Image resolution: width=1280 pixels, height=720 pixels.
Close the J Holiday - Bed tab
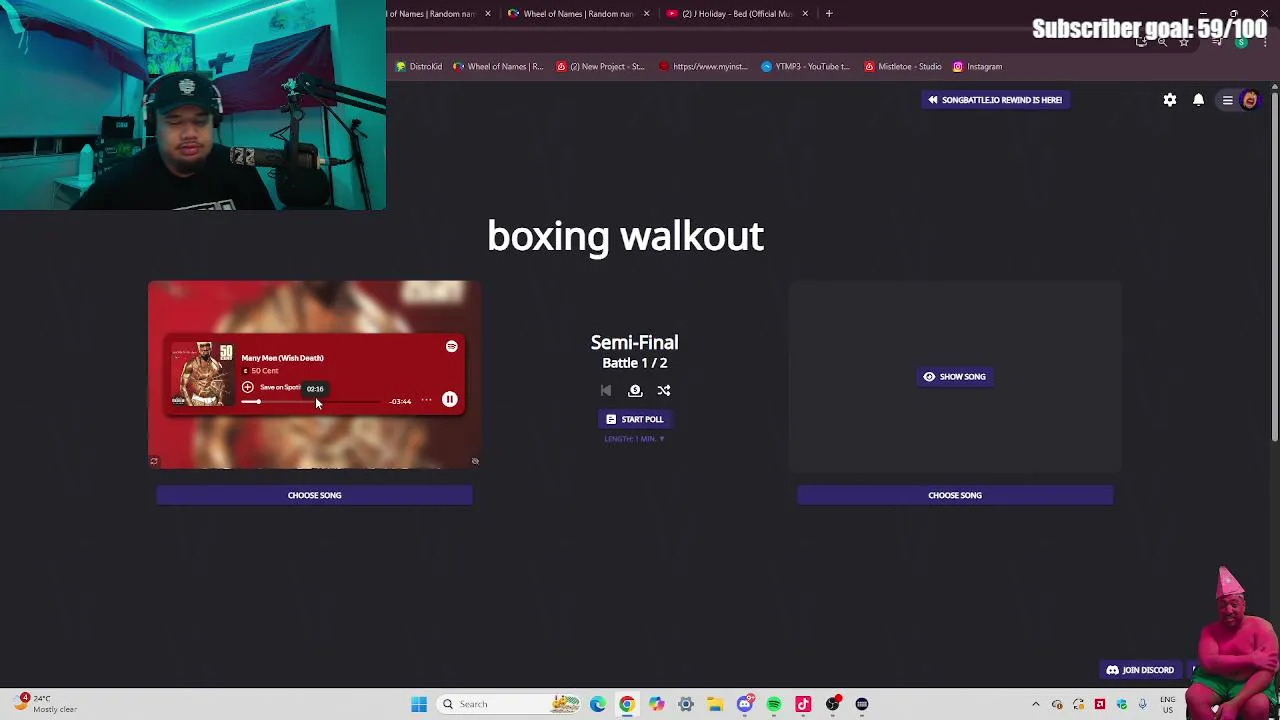pos(805,14)
